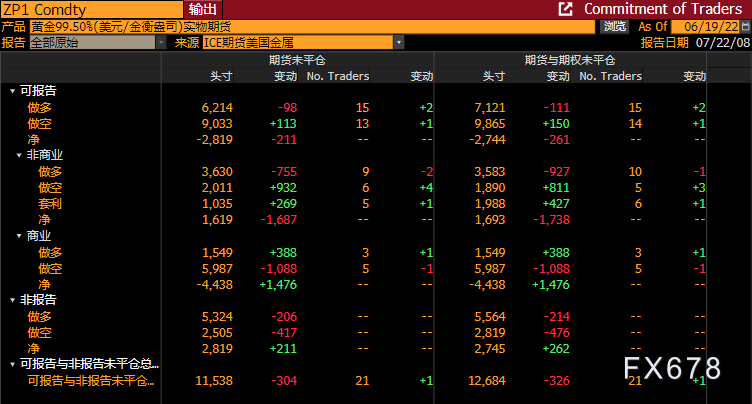Viewport: 752px width, 404px height.
Task: Collapse the 非商业 subsection
Action: click(19, 155)
